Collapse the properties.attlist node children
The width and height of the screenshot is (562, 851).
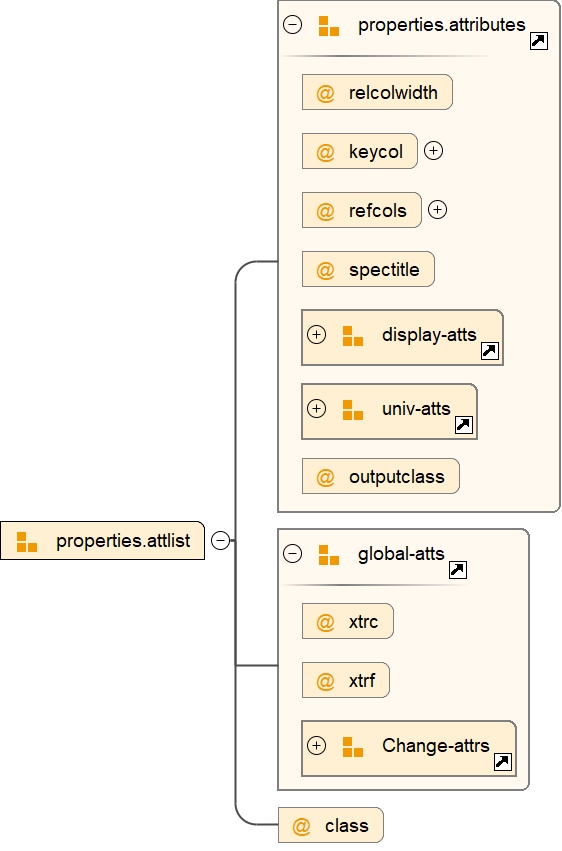[x=220, y=541]
